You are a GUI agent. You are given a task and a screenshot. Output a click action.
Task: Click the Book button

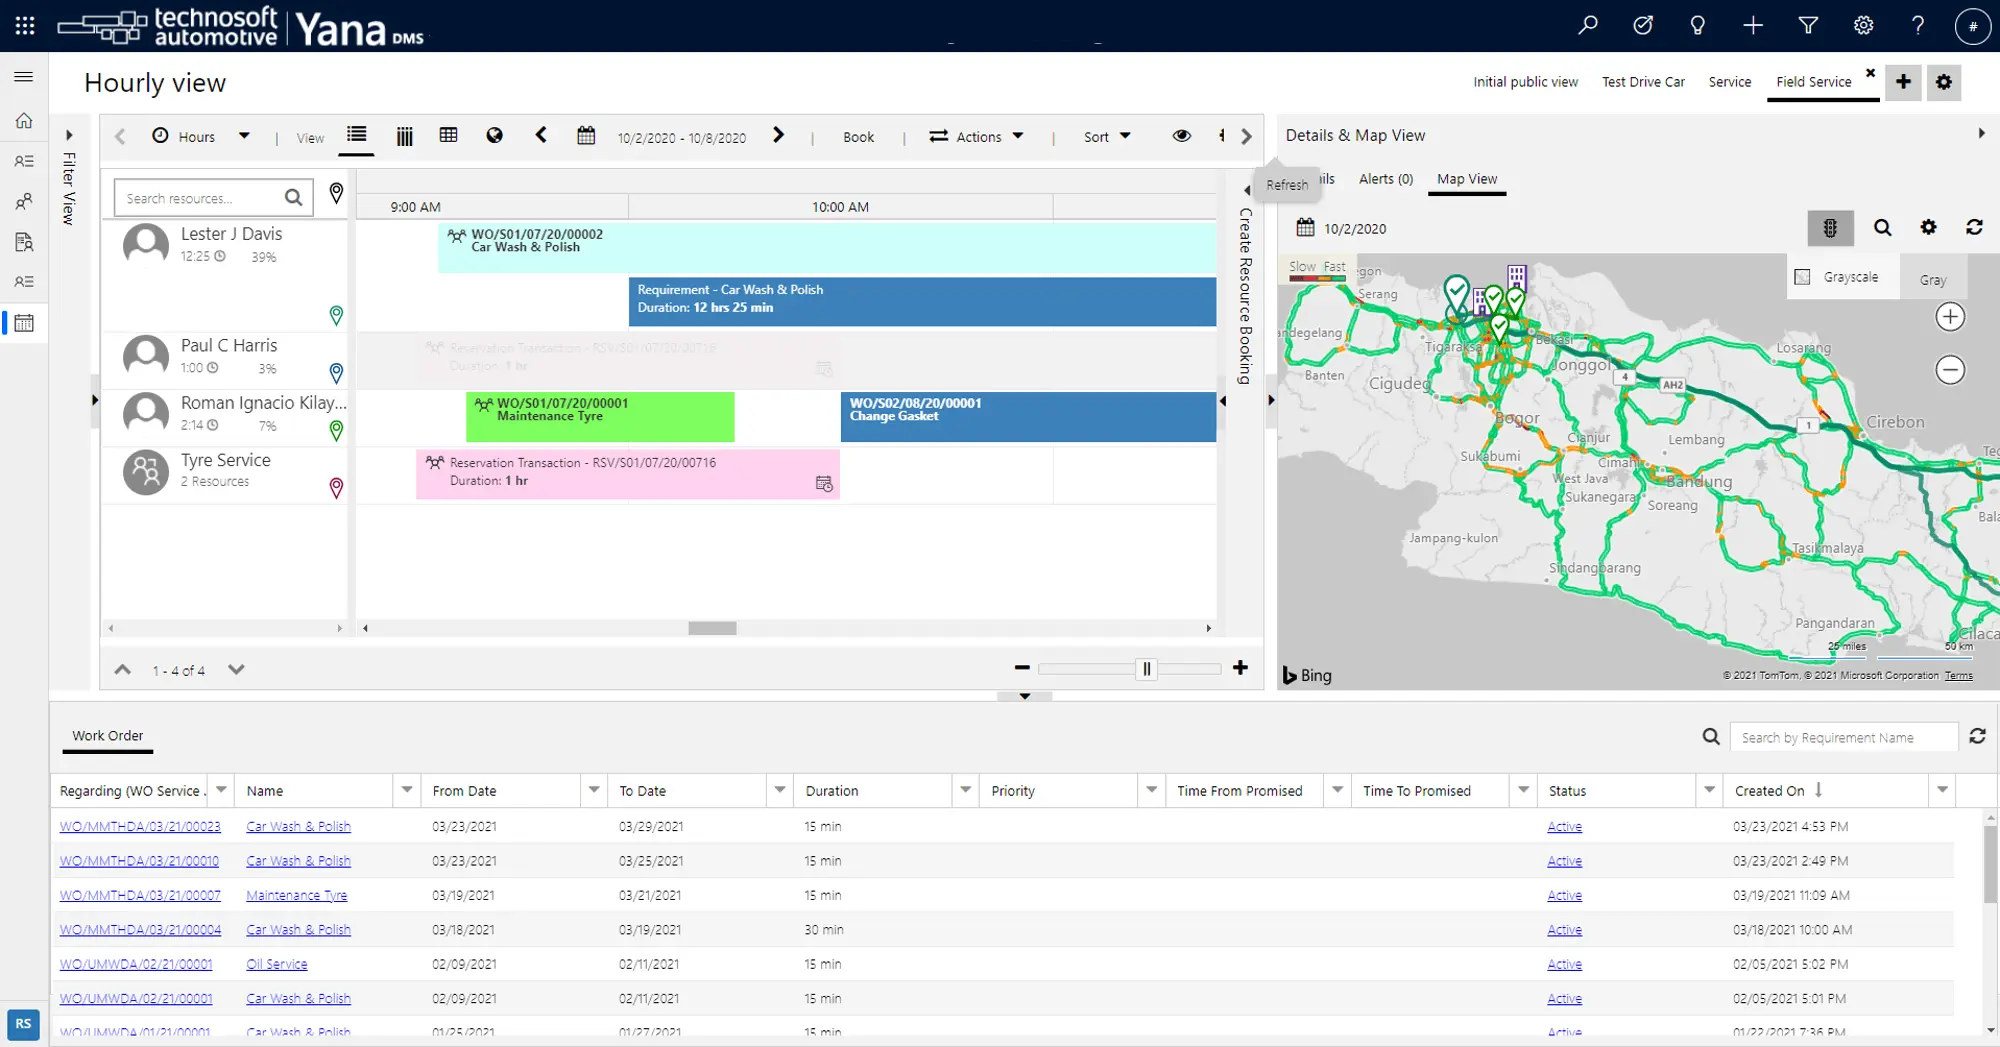[x=858, y=137]
